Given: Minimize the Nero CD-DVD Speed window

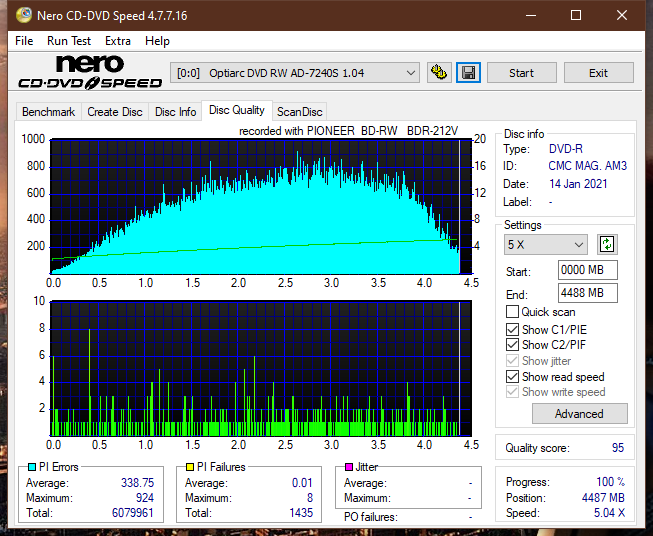Looking at the screenshot, I should point(531,15).
